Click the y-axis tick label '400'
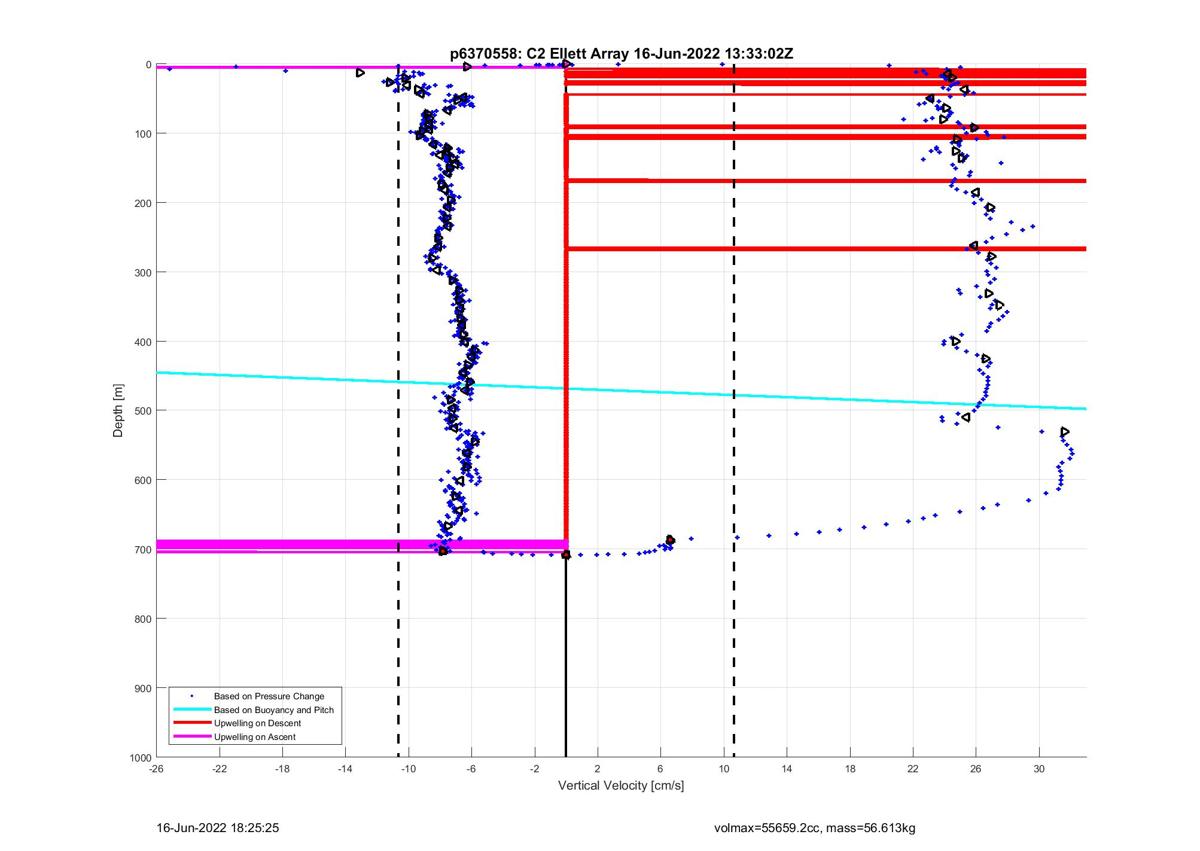1200x851 pixels. [141, 342]
